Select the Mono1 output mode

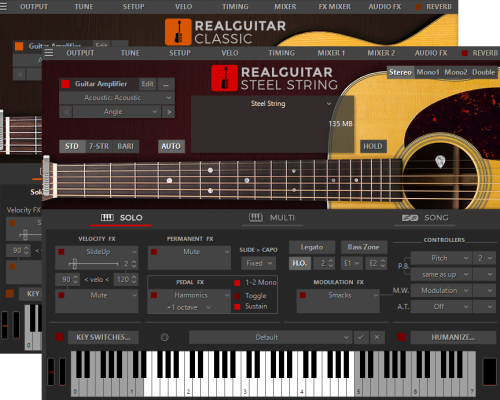click(428, 72)
